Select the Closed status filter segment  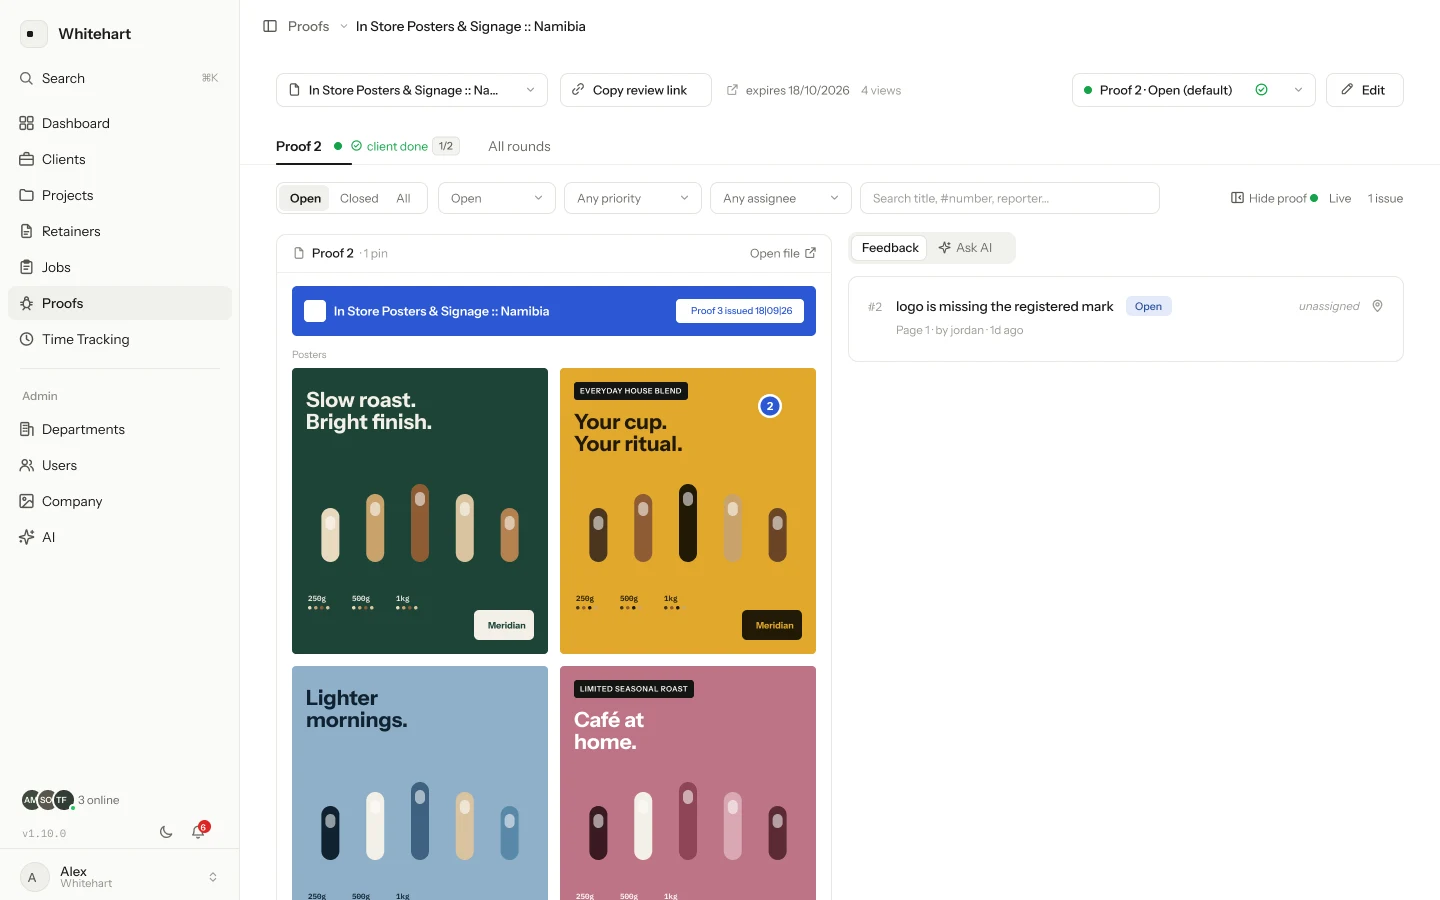point(359,198)
